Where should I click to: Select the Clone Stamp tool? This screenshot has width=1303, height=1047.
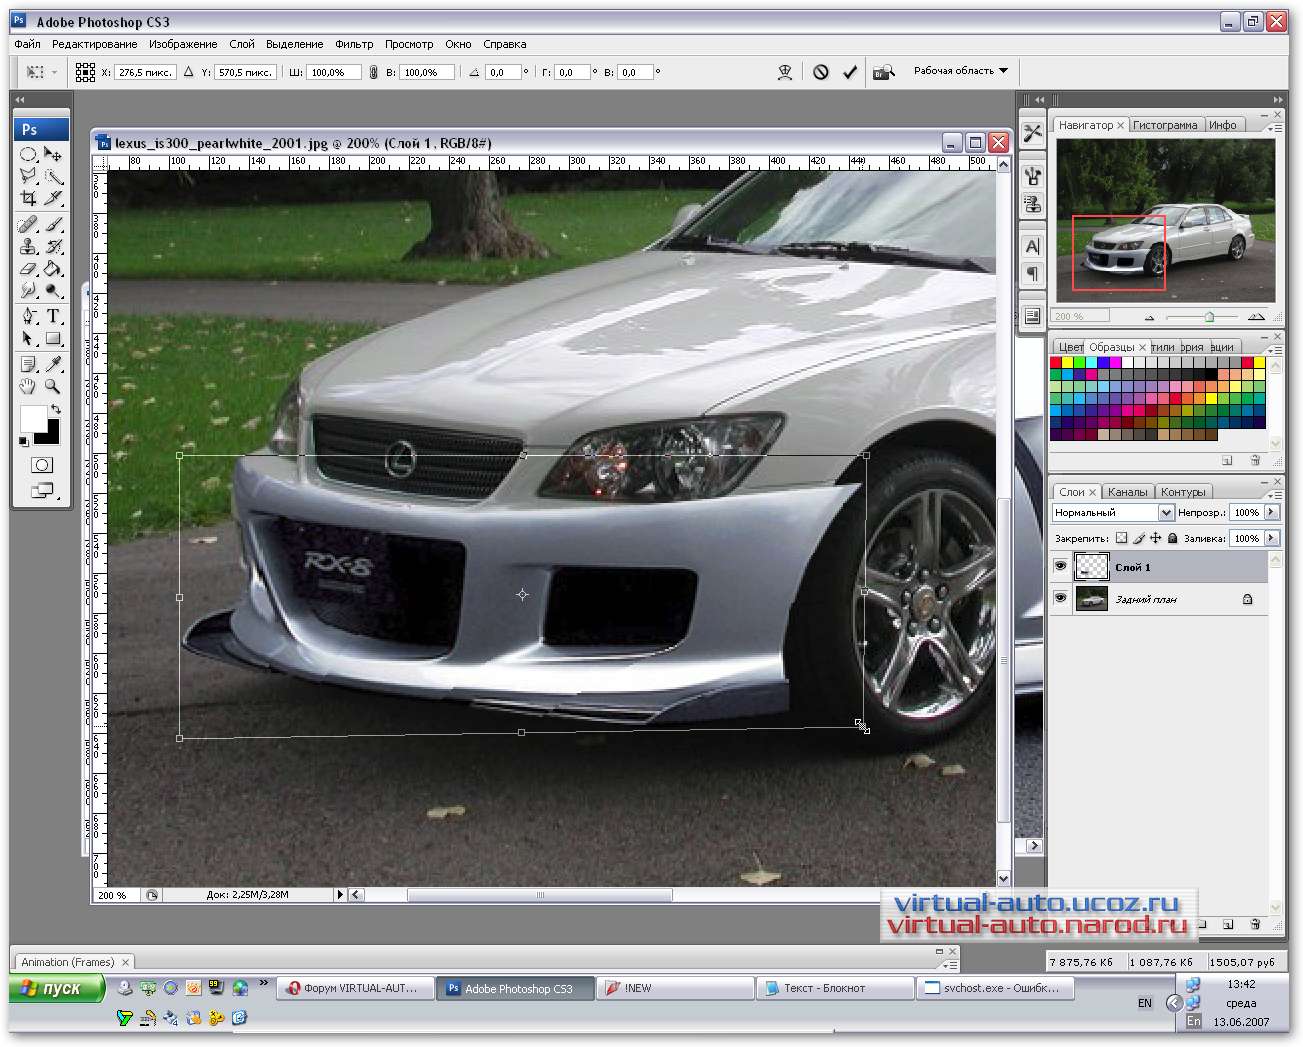pyautogui.click(x=28, y=246)
